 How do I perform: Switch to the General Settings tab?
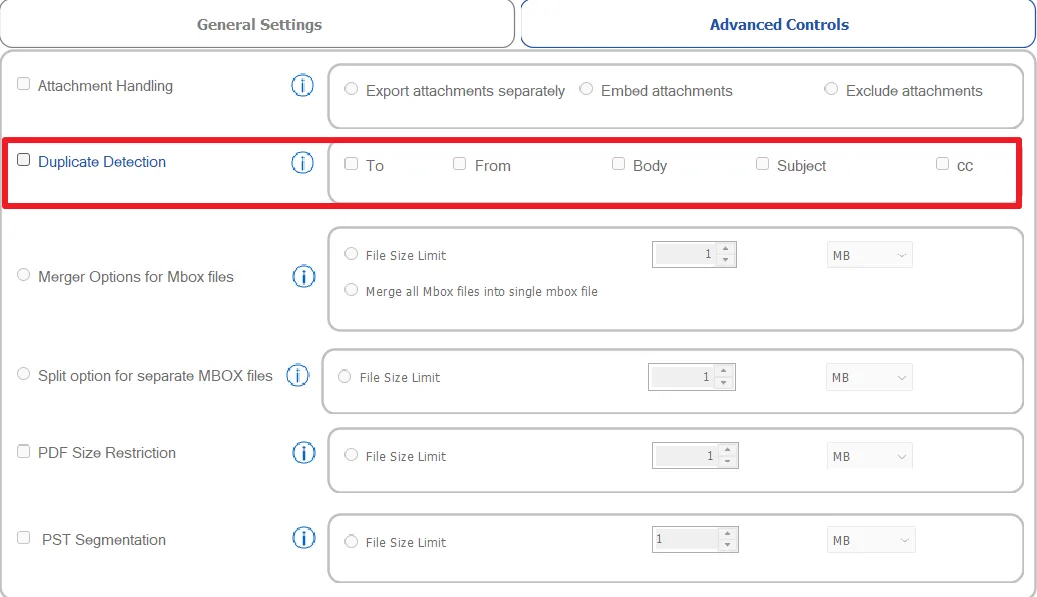pos(258,24)
